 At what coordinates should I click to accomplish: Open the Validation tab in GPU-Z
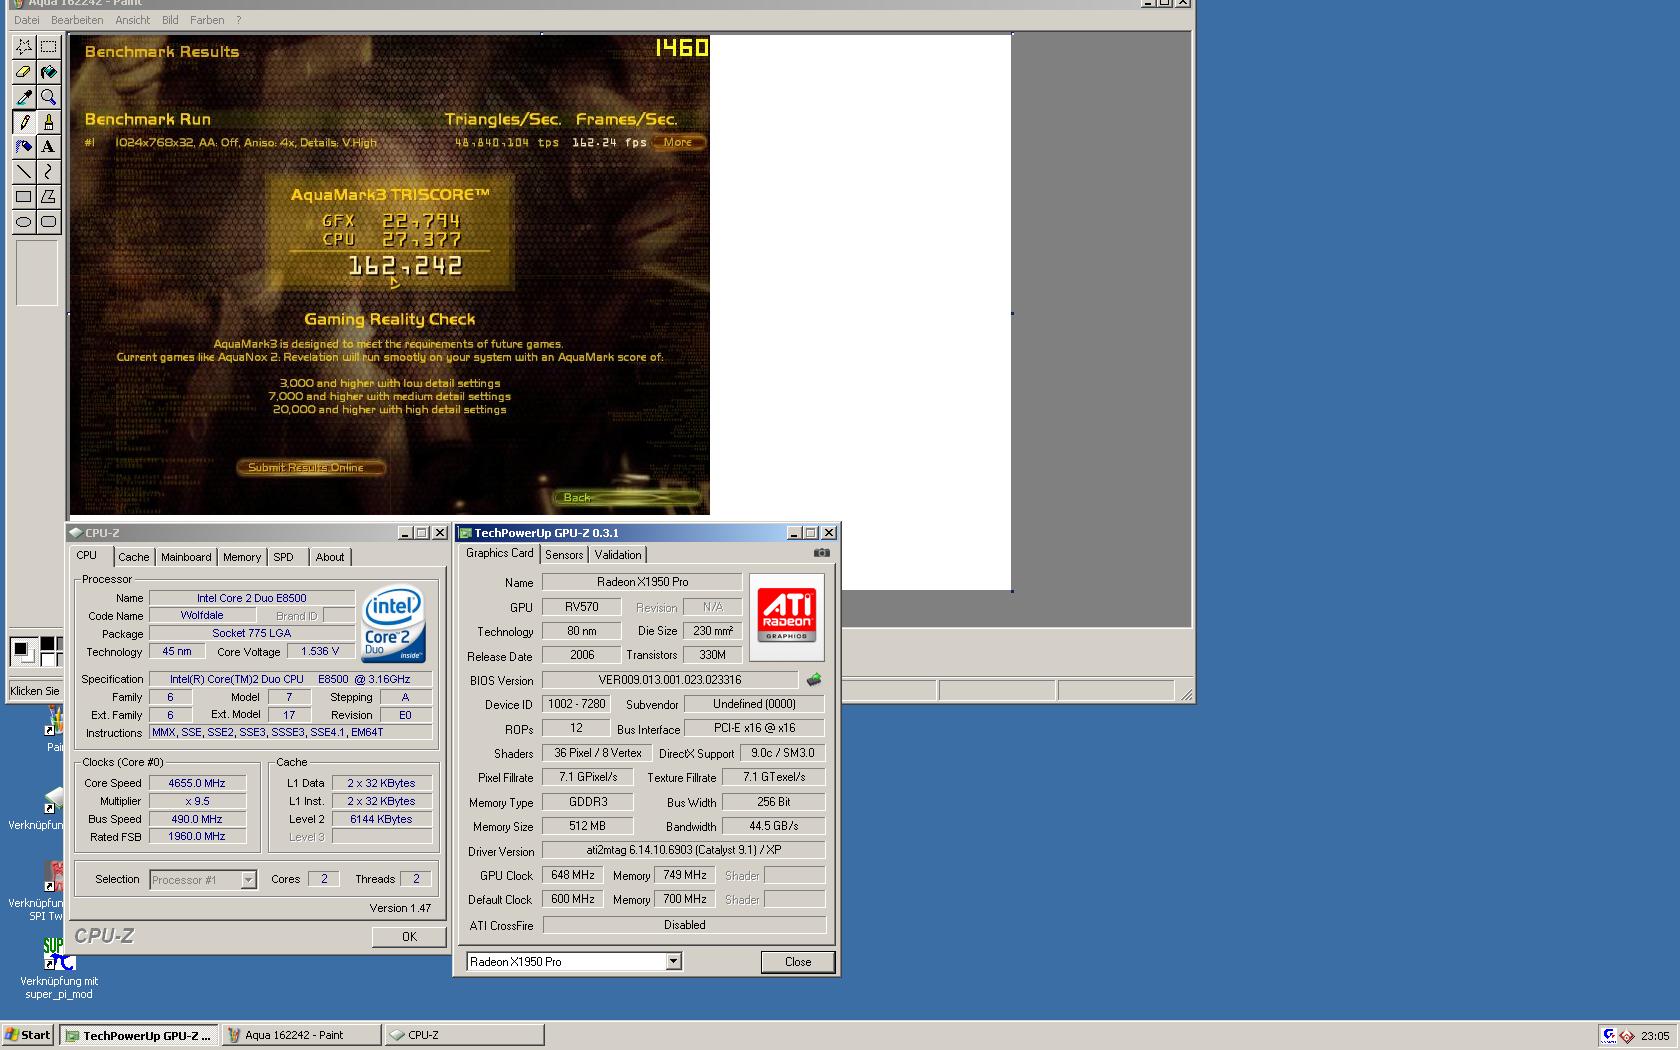tap(618, 555)
